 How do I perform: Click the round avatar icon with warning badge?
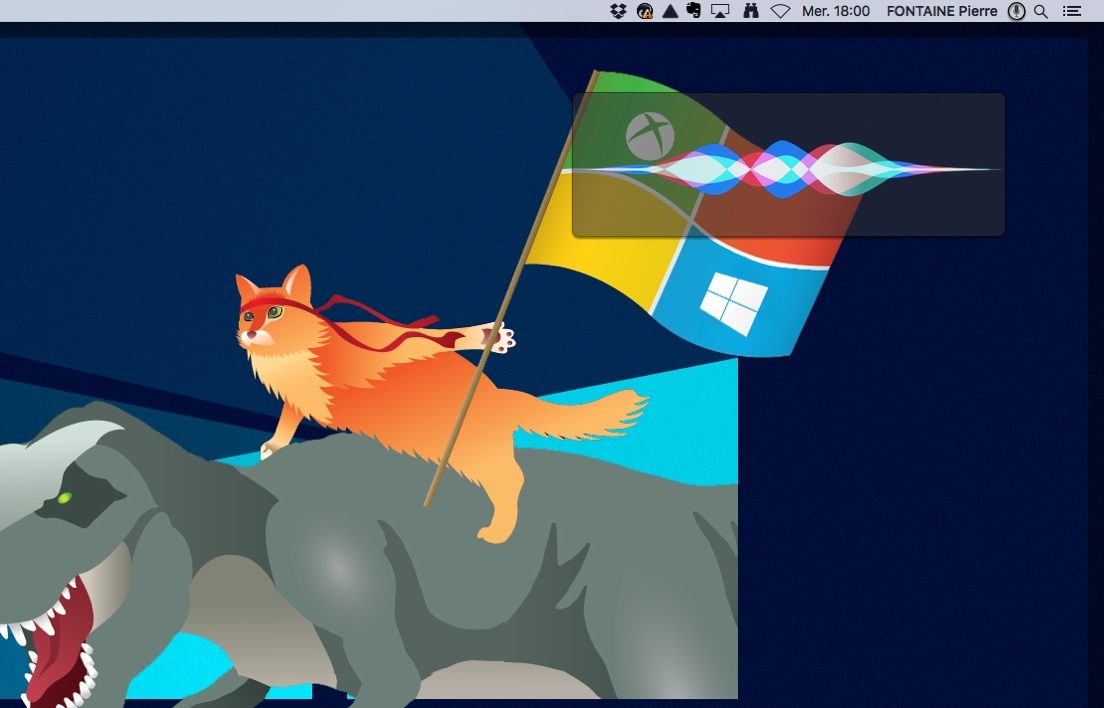644,11
